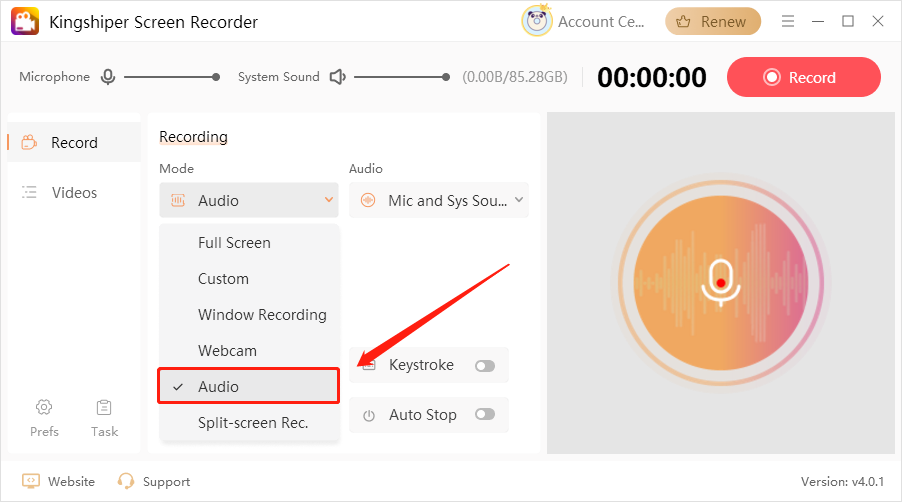
Task: Open the Website link
Action: (71, 481)
